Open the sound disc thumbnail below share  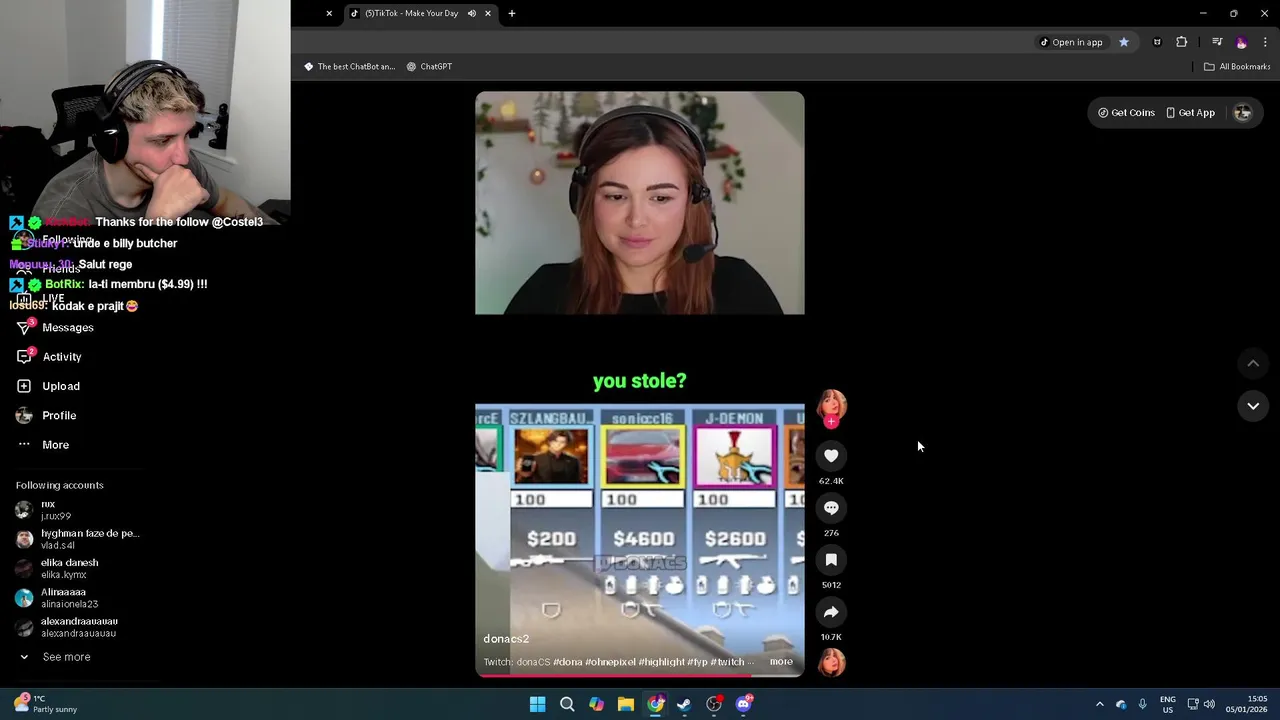tap(831, 662)
